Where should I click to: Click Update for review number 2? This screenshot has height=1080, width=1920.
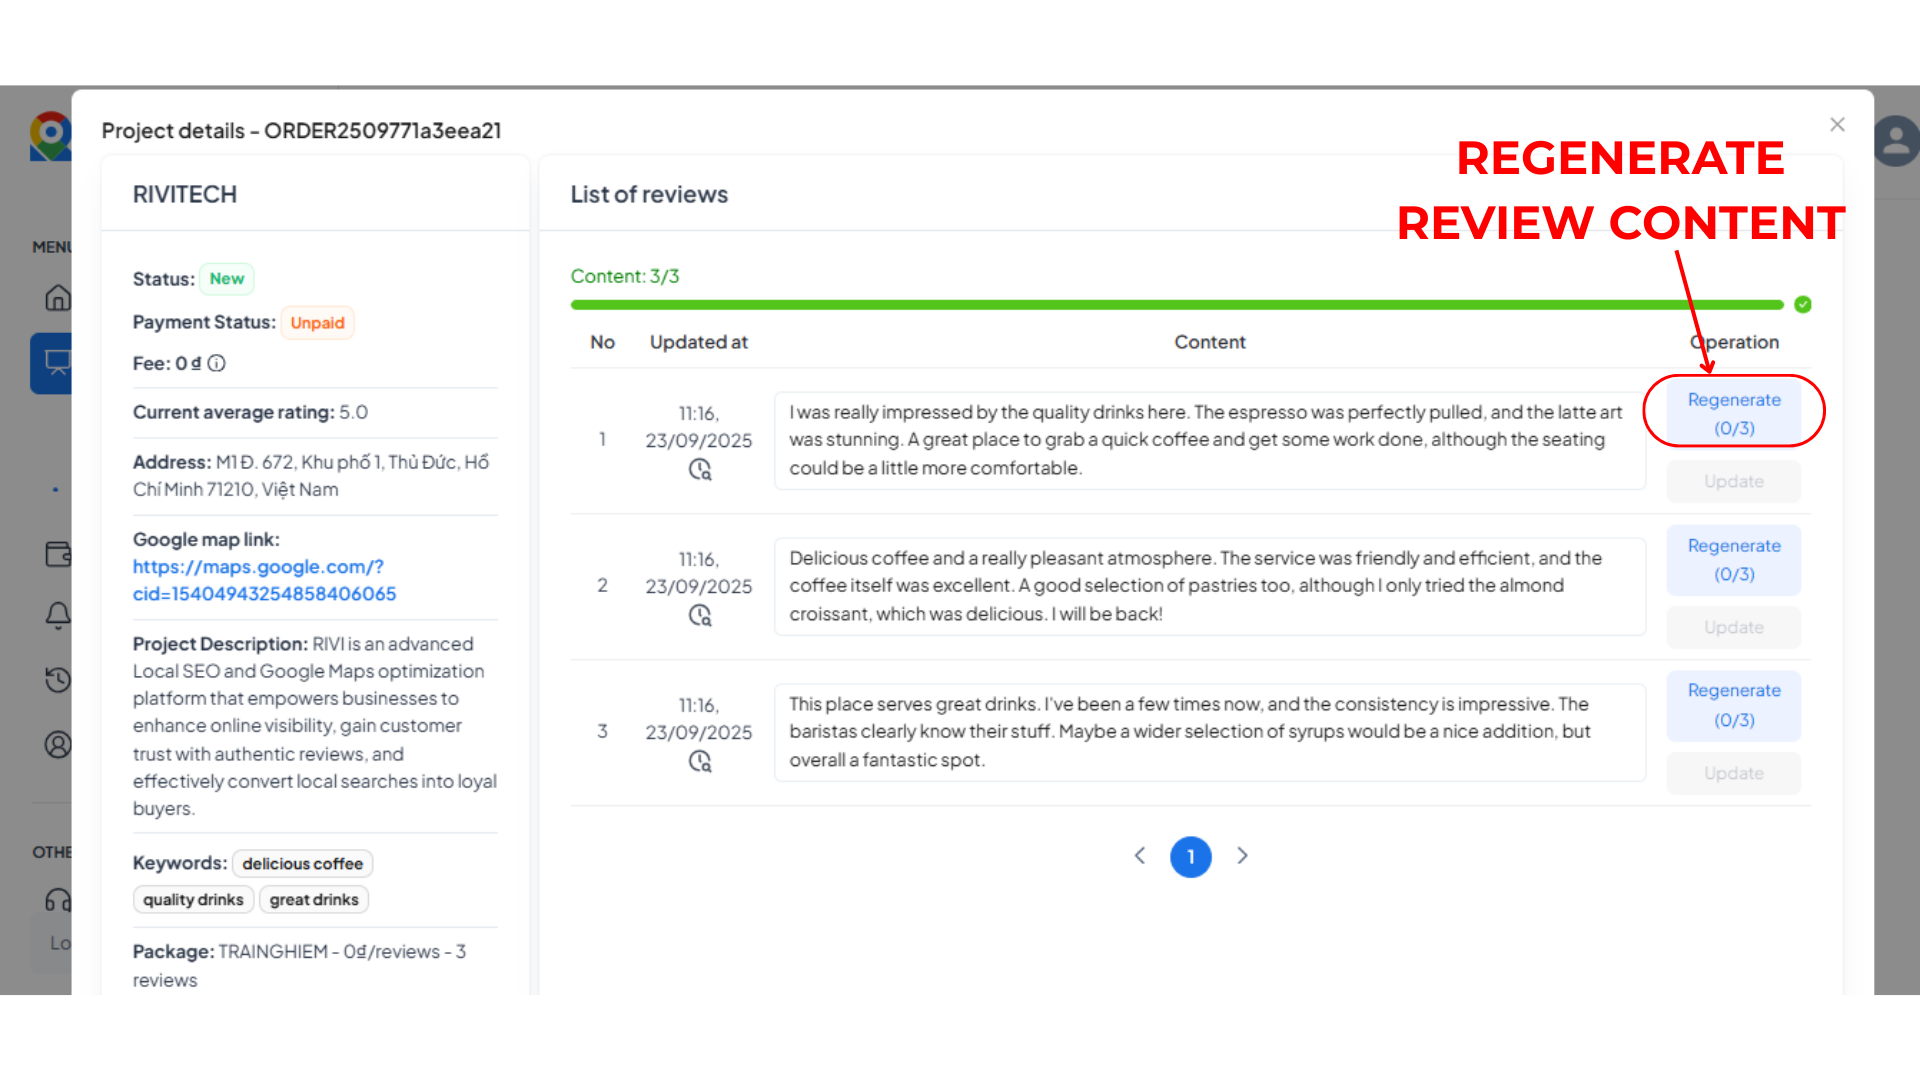[x=1733, y=627]
